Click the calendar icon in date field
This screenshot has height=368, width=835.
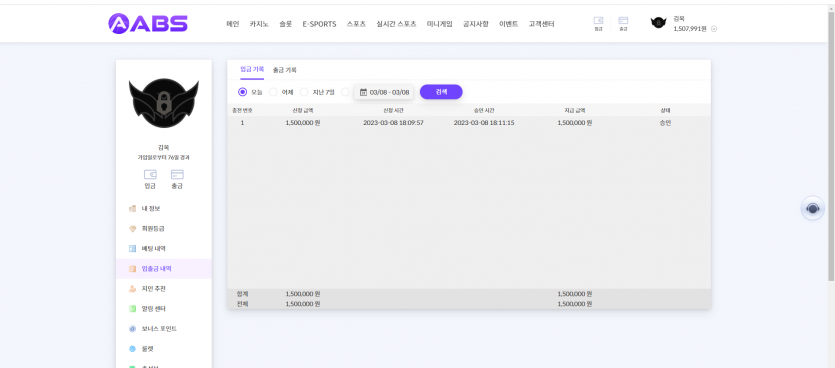(x=363, y=92)
